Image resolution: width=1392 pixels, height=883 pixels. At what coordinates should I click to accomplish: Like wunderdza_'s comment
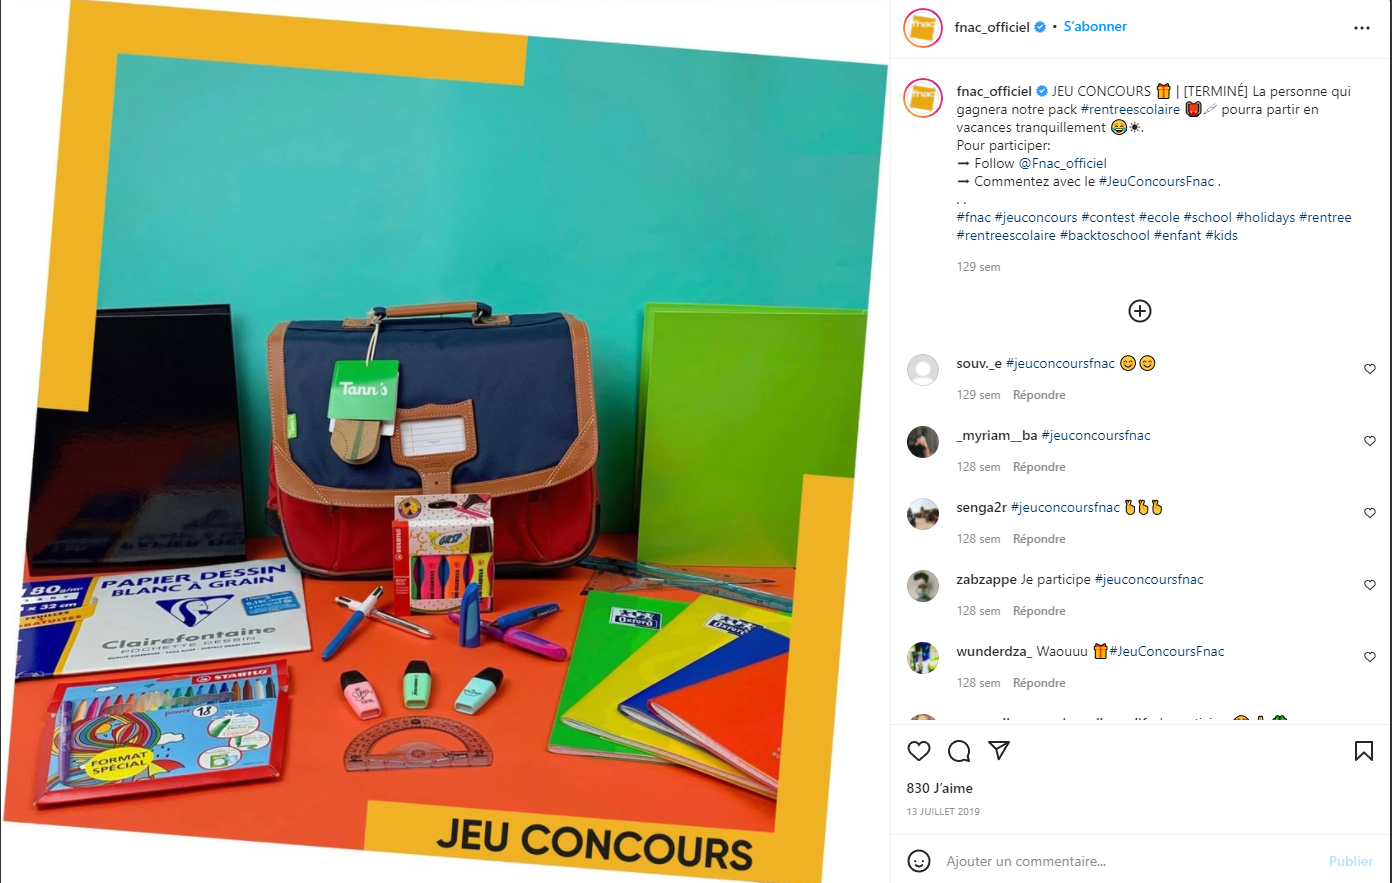[x=1370, y=657]
